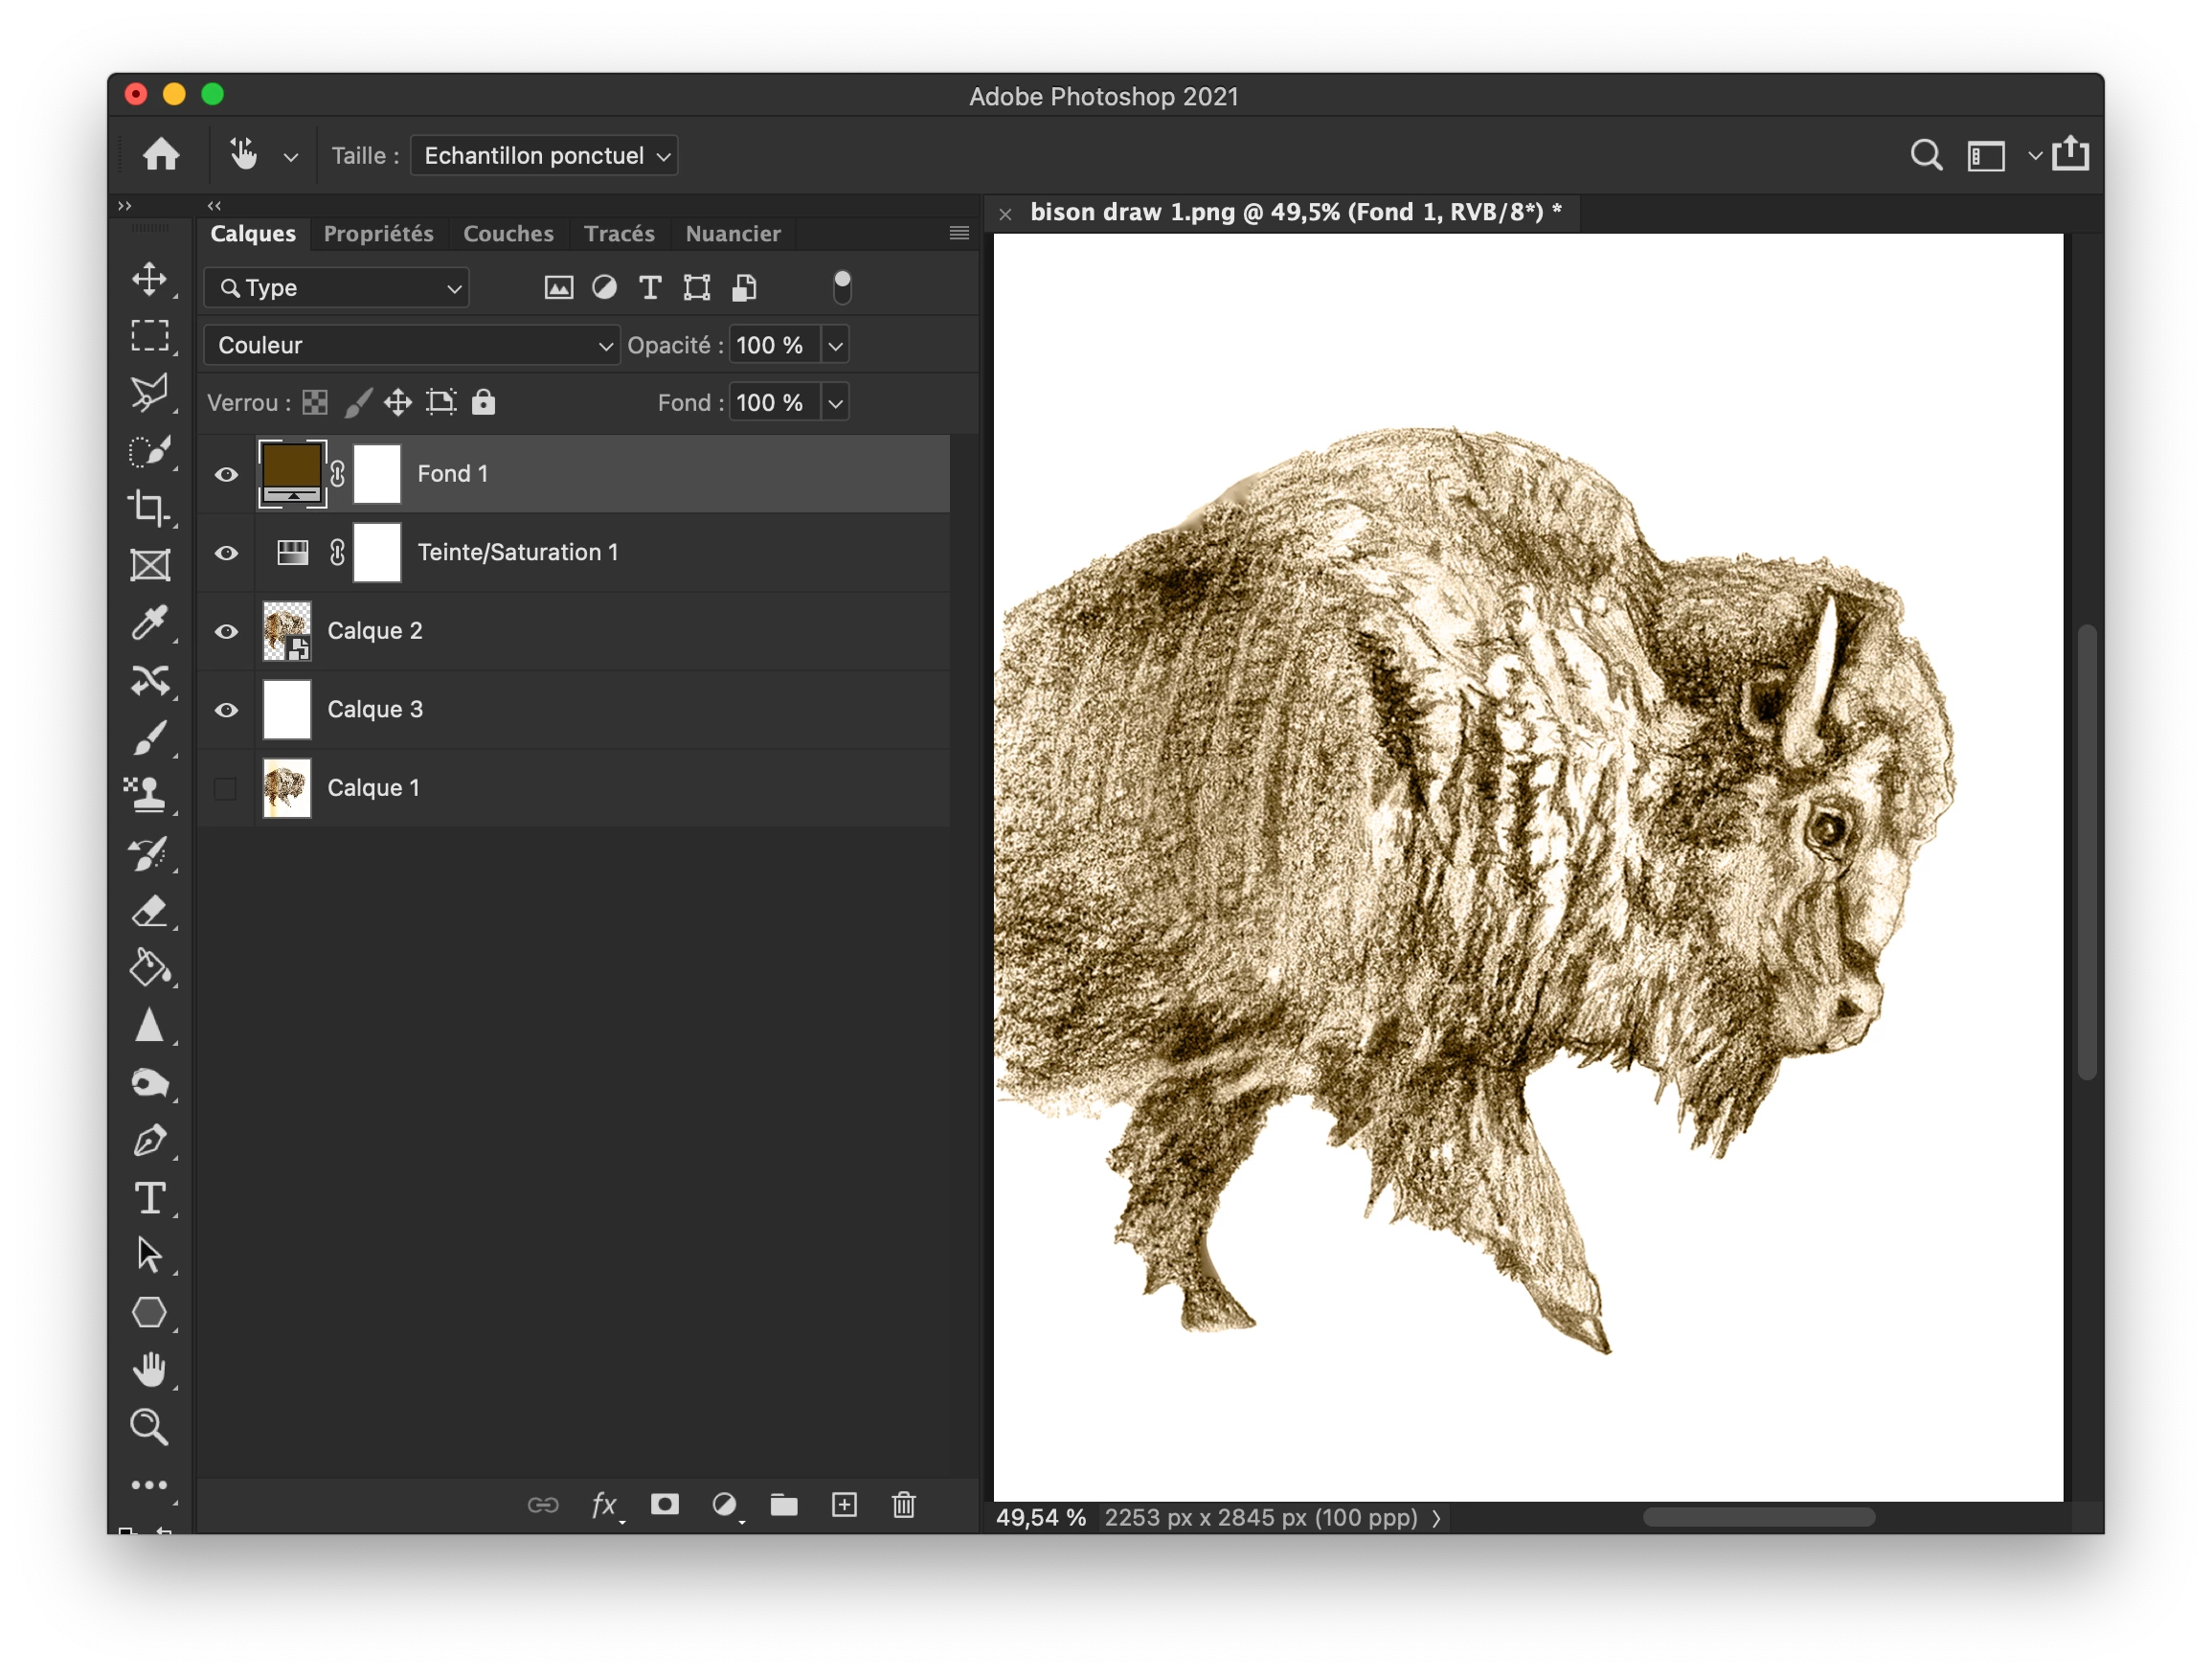Select the Crop tool
This screenshot has width=2212, height=1676.
point(150,508)
